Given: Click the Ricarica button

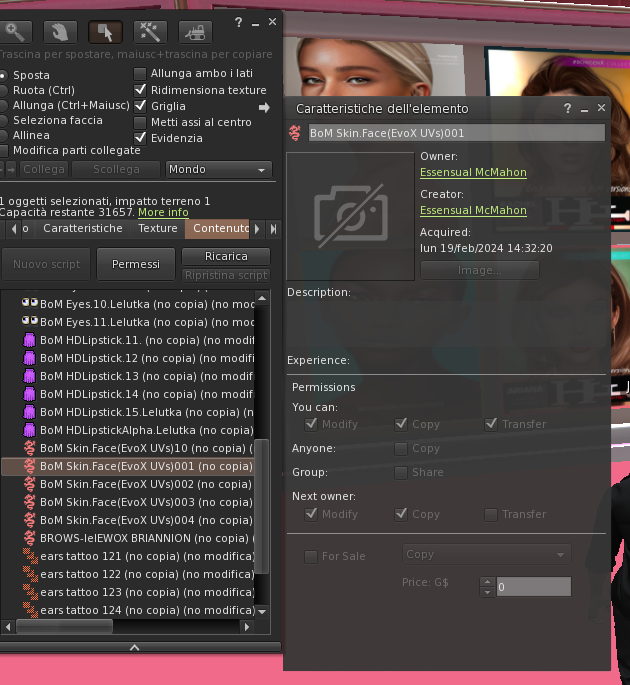Looking at the screenshot, I should click(226, 256).
